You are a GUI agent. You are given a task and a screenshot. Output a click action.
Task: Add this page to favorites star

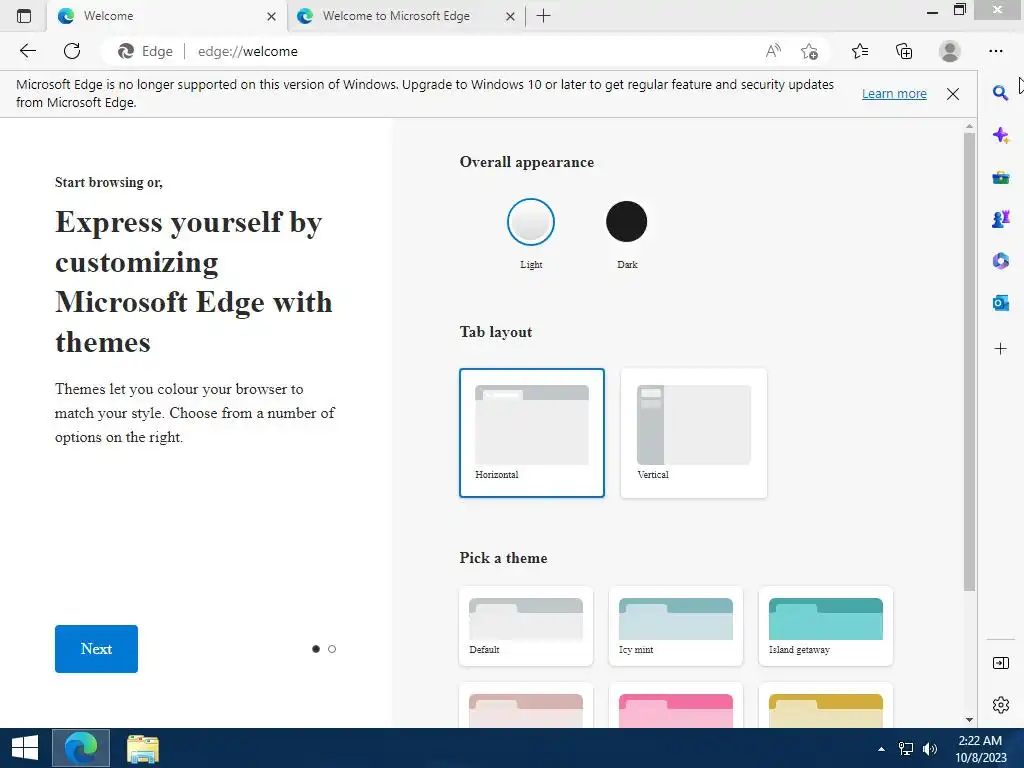point(809,51)
